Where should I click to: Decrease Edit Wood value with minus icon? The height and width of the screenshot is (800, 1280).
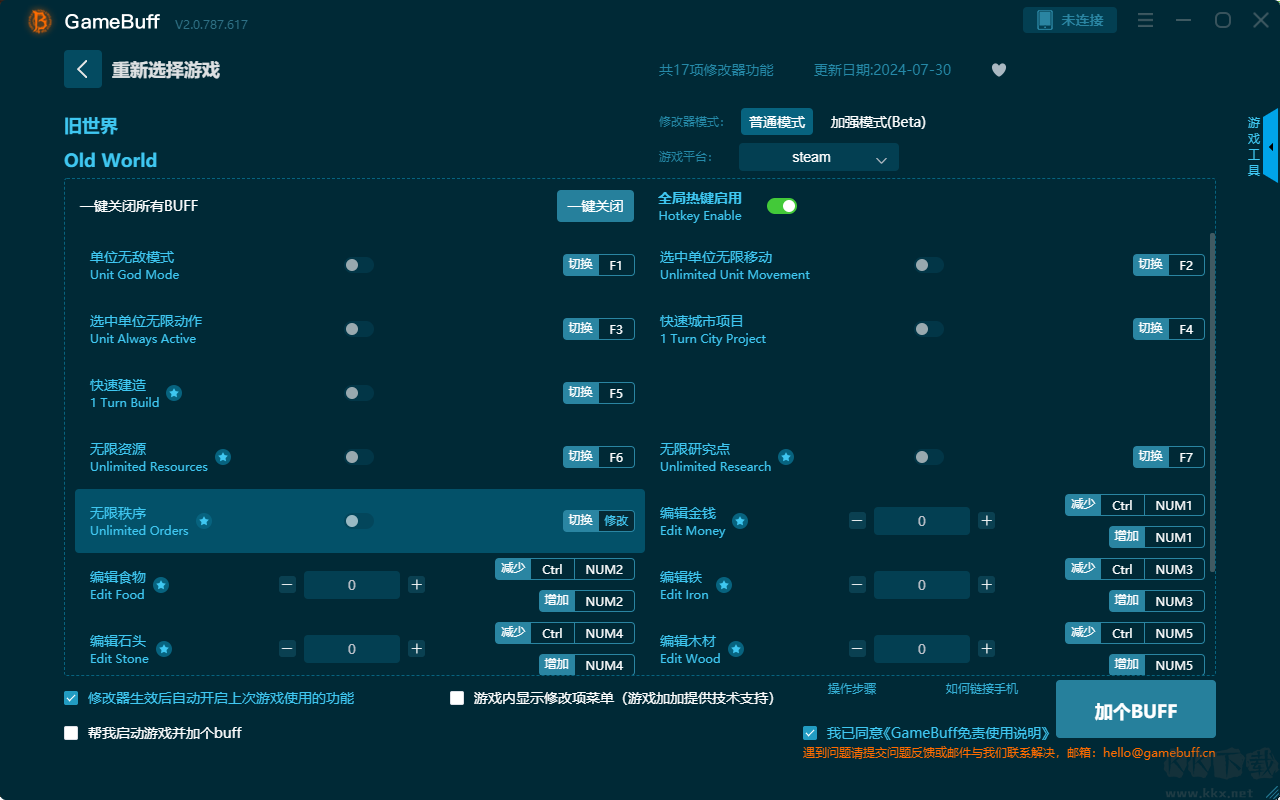click(857, 649)
